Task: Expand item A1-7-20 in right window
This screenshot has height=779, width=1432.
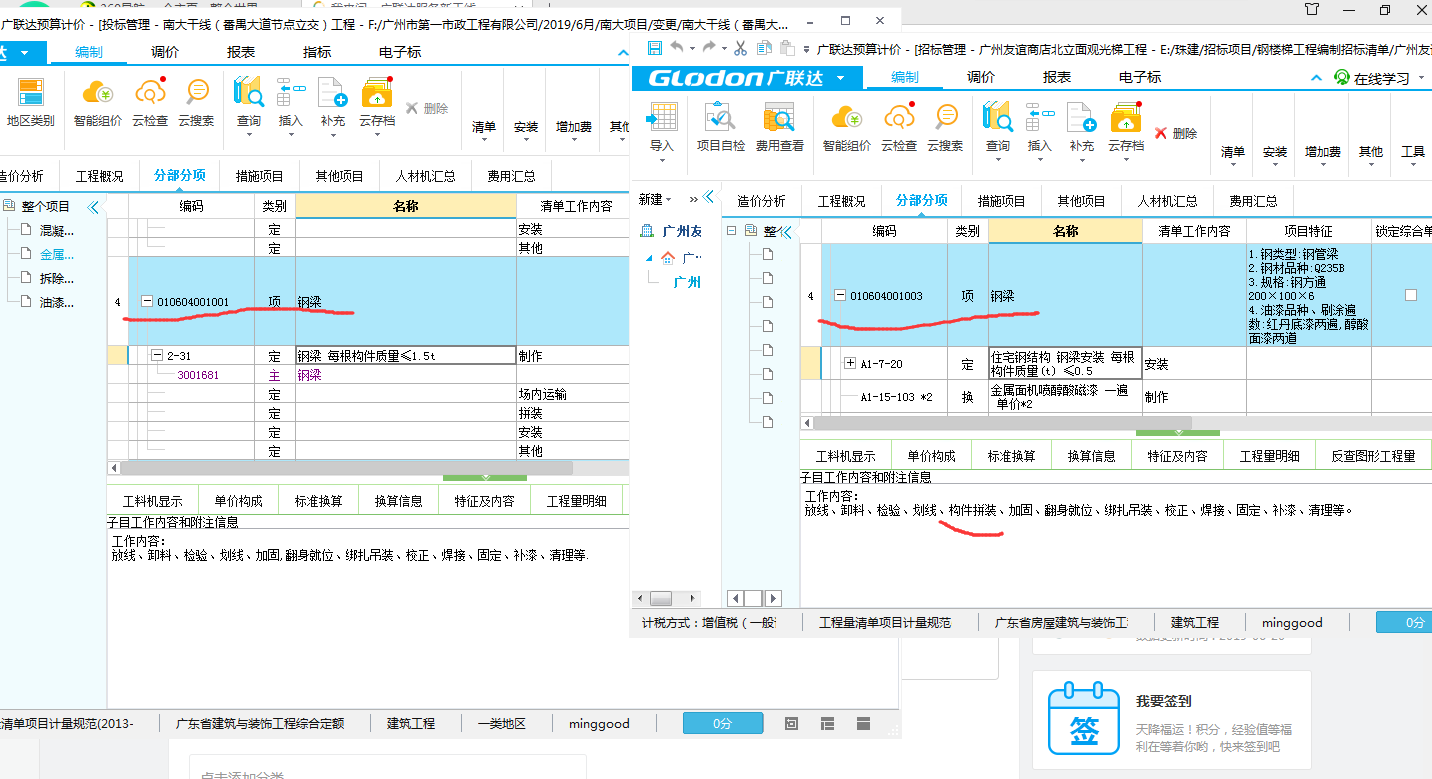Action: pyautogui.click(x=851, y=364)
